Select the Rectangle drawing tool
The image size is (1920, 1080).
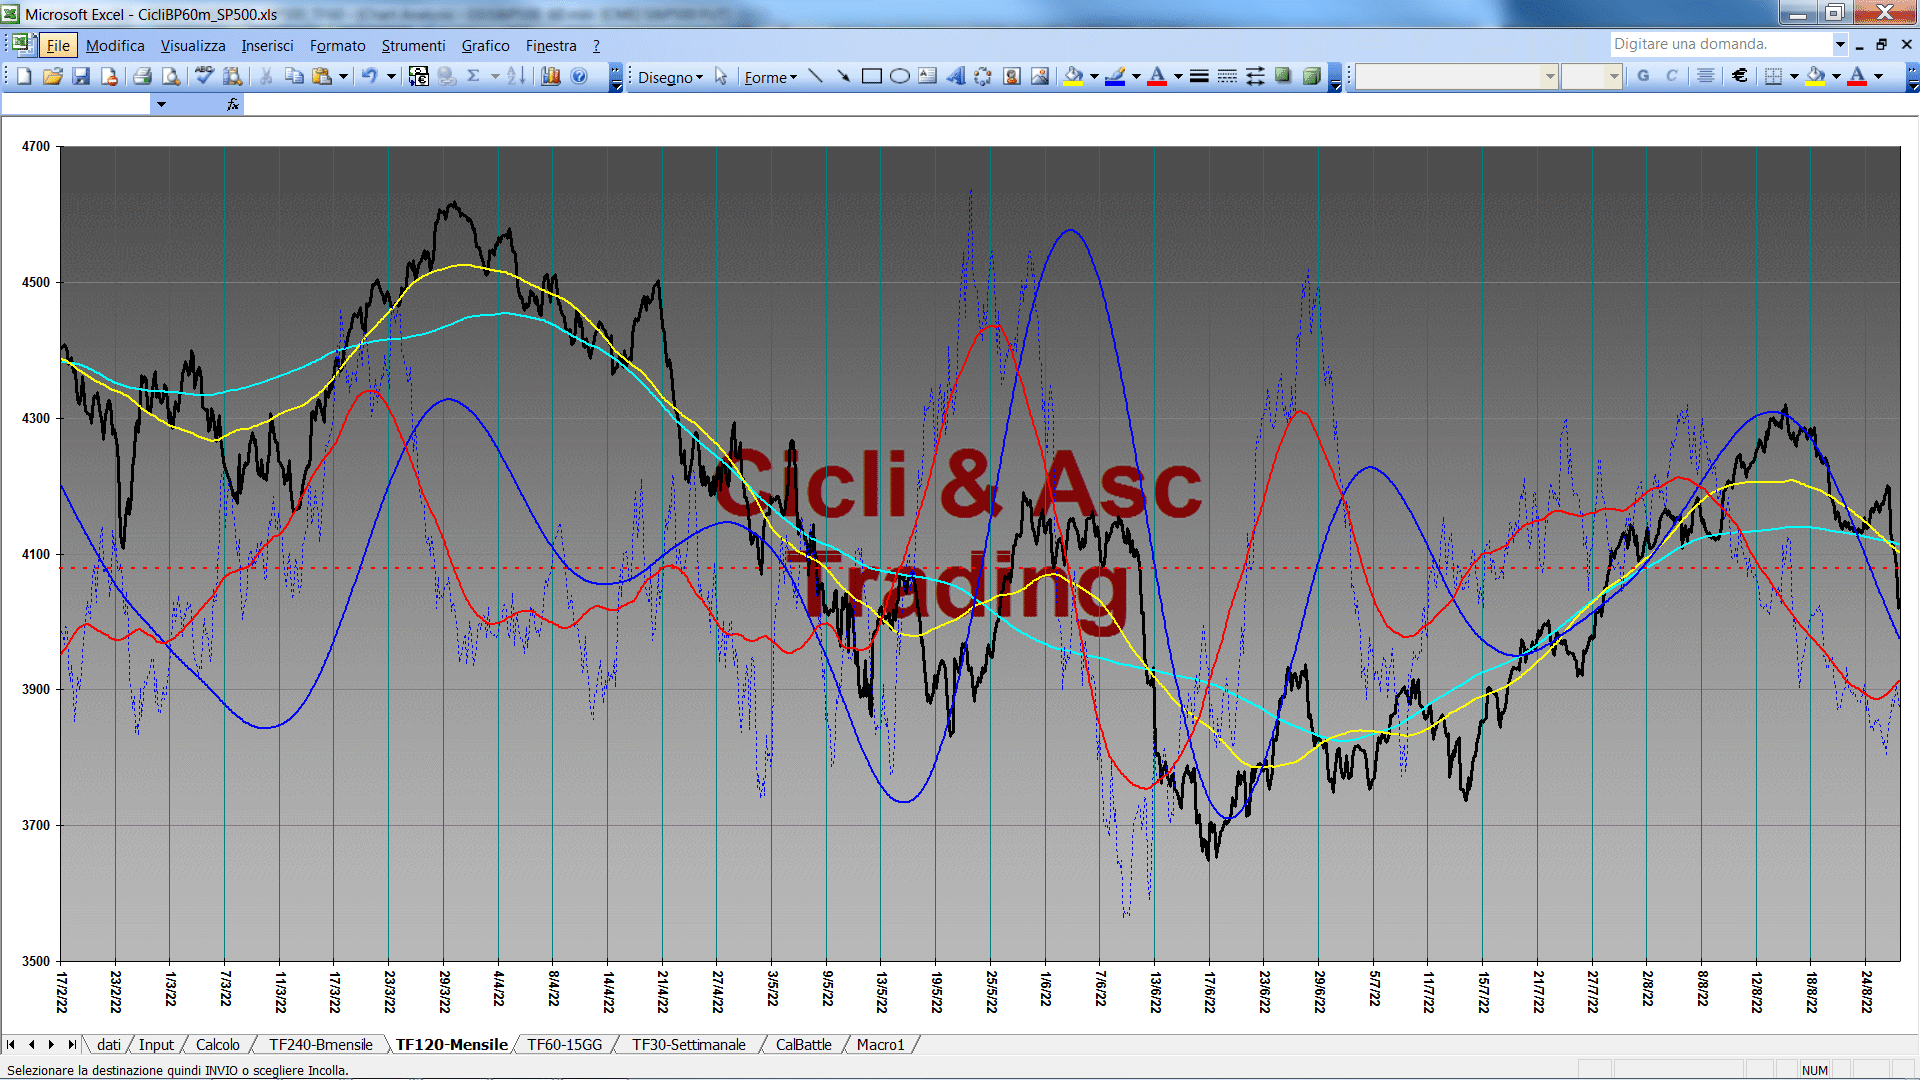click(871, 76)
